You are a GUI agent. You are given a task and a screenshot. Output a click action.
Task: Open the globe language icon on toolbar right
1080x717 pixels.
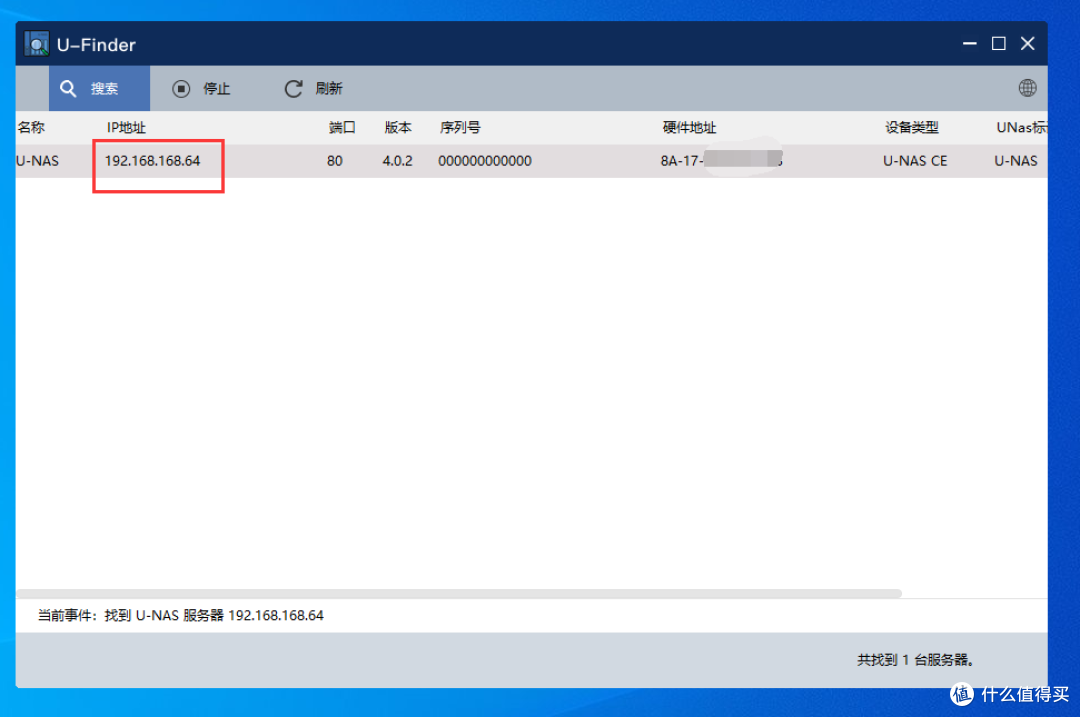pos(1027,88)
